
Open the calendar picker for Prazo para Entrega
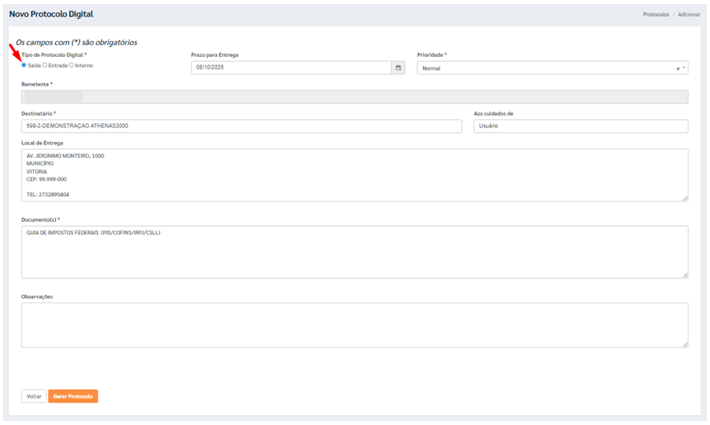click(x=398, y=68)
